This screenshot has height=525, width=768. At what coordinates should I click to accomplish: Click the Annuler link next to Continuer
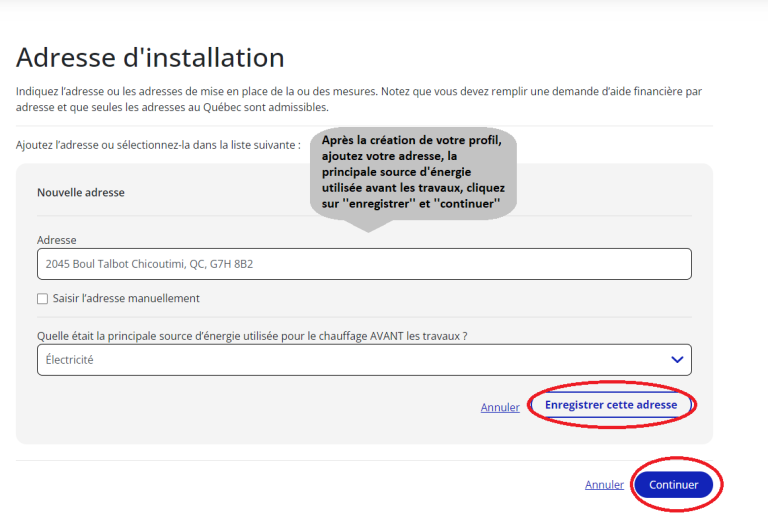coord(604,485)
